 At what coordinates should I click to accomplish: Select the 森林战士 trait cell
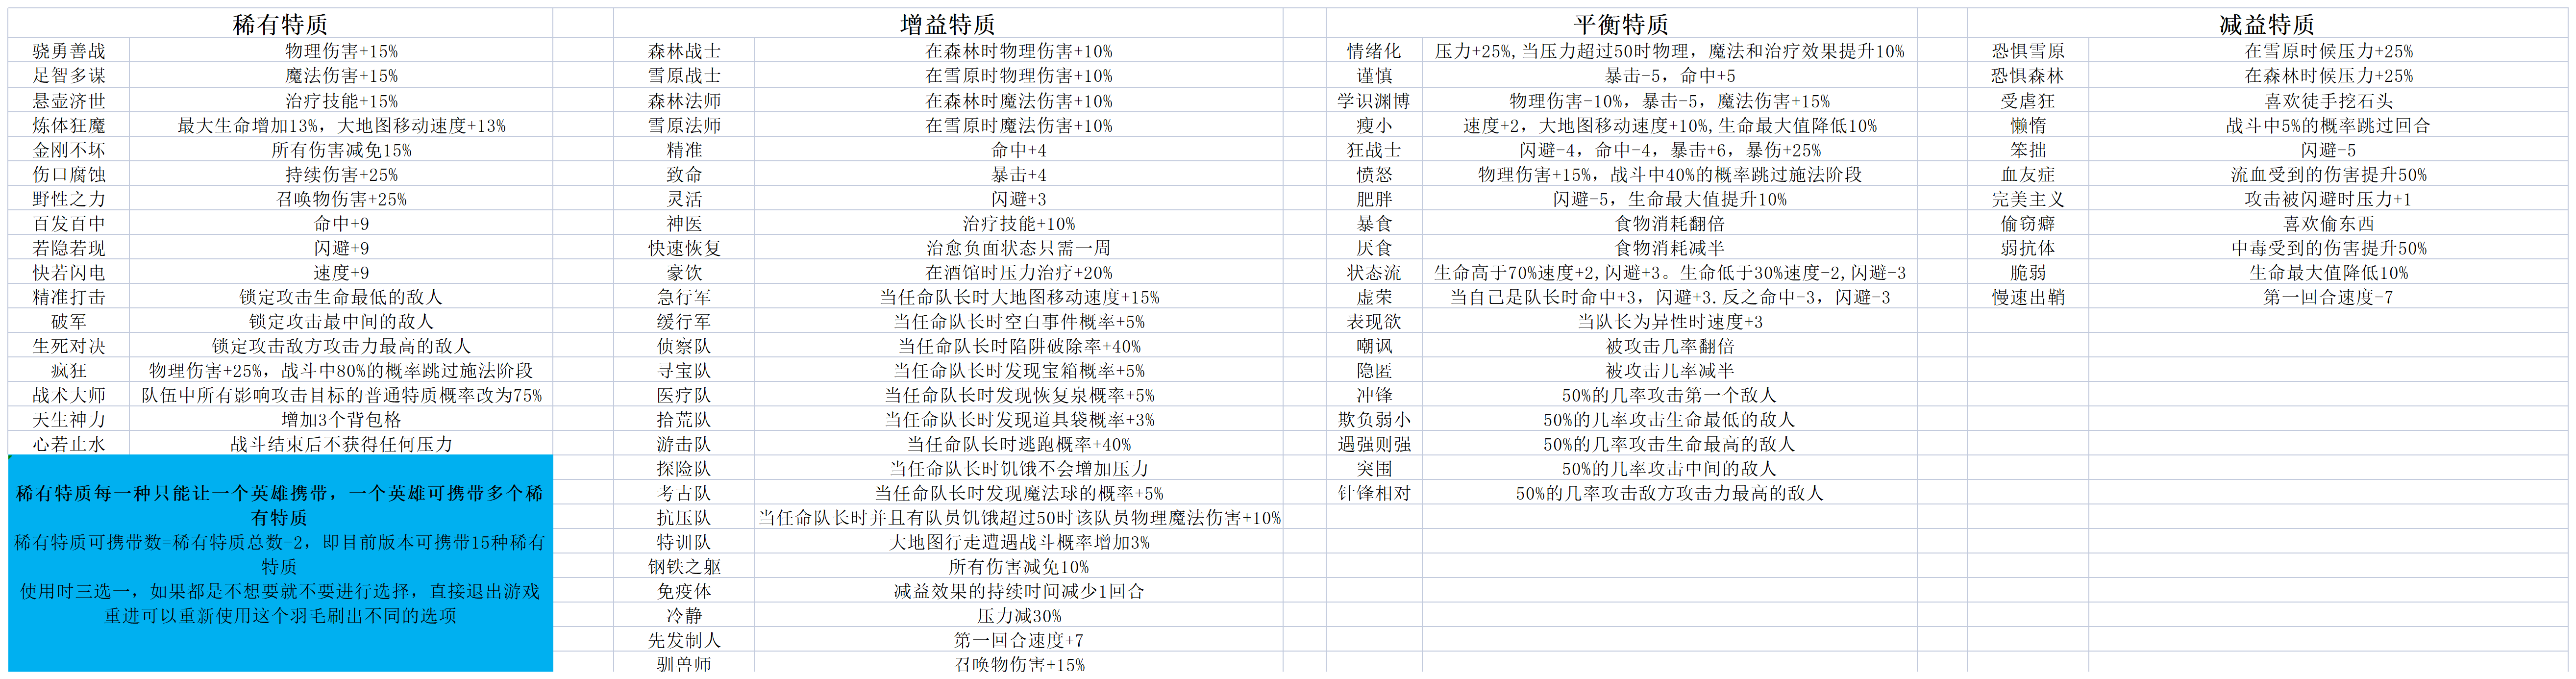coord(684,51)
